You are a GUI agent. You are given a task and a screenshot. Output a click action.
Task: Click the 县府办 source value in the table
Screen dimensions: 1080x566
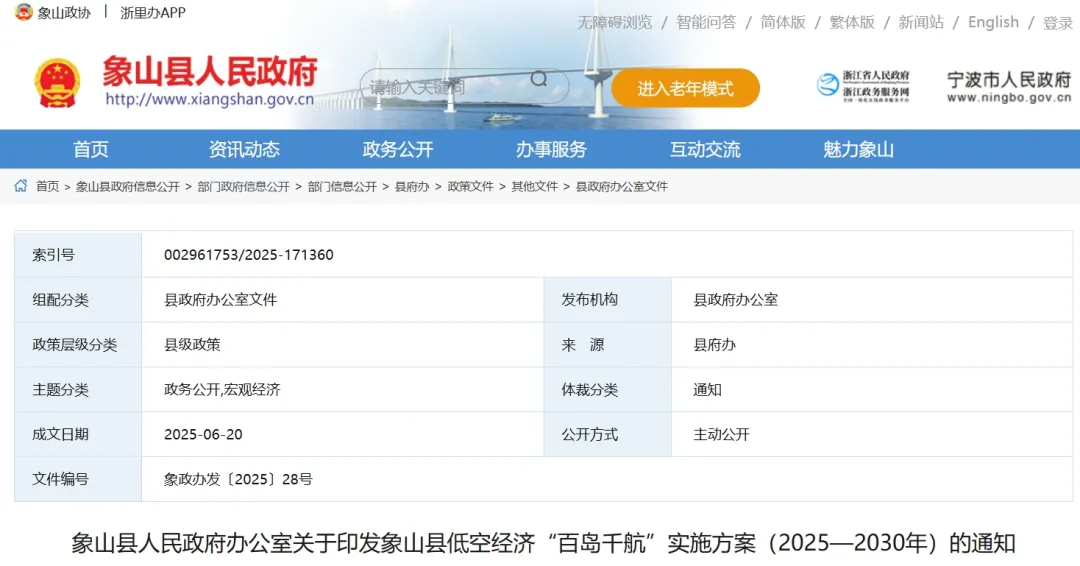(714, 344)
